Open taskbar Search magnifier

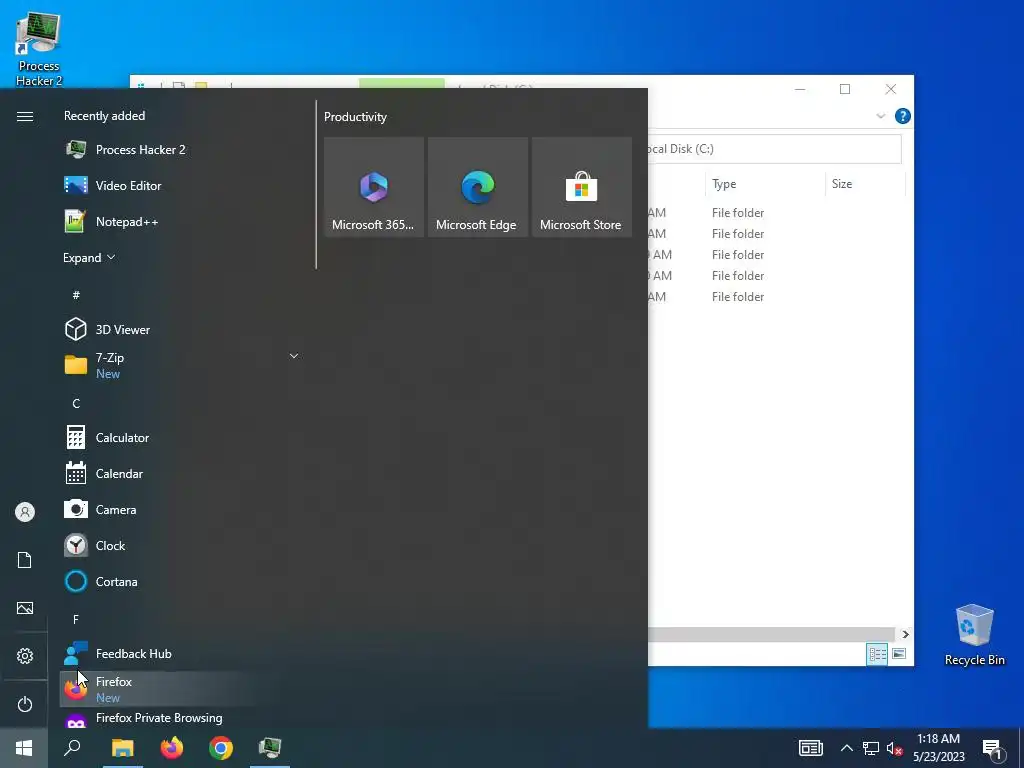click(72, 748)
